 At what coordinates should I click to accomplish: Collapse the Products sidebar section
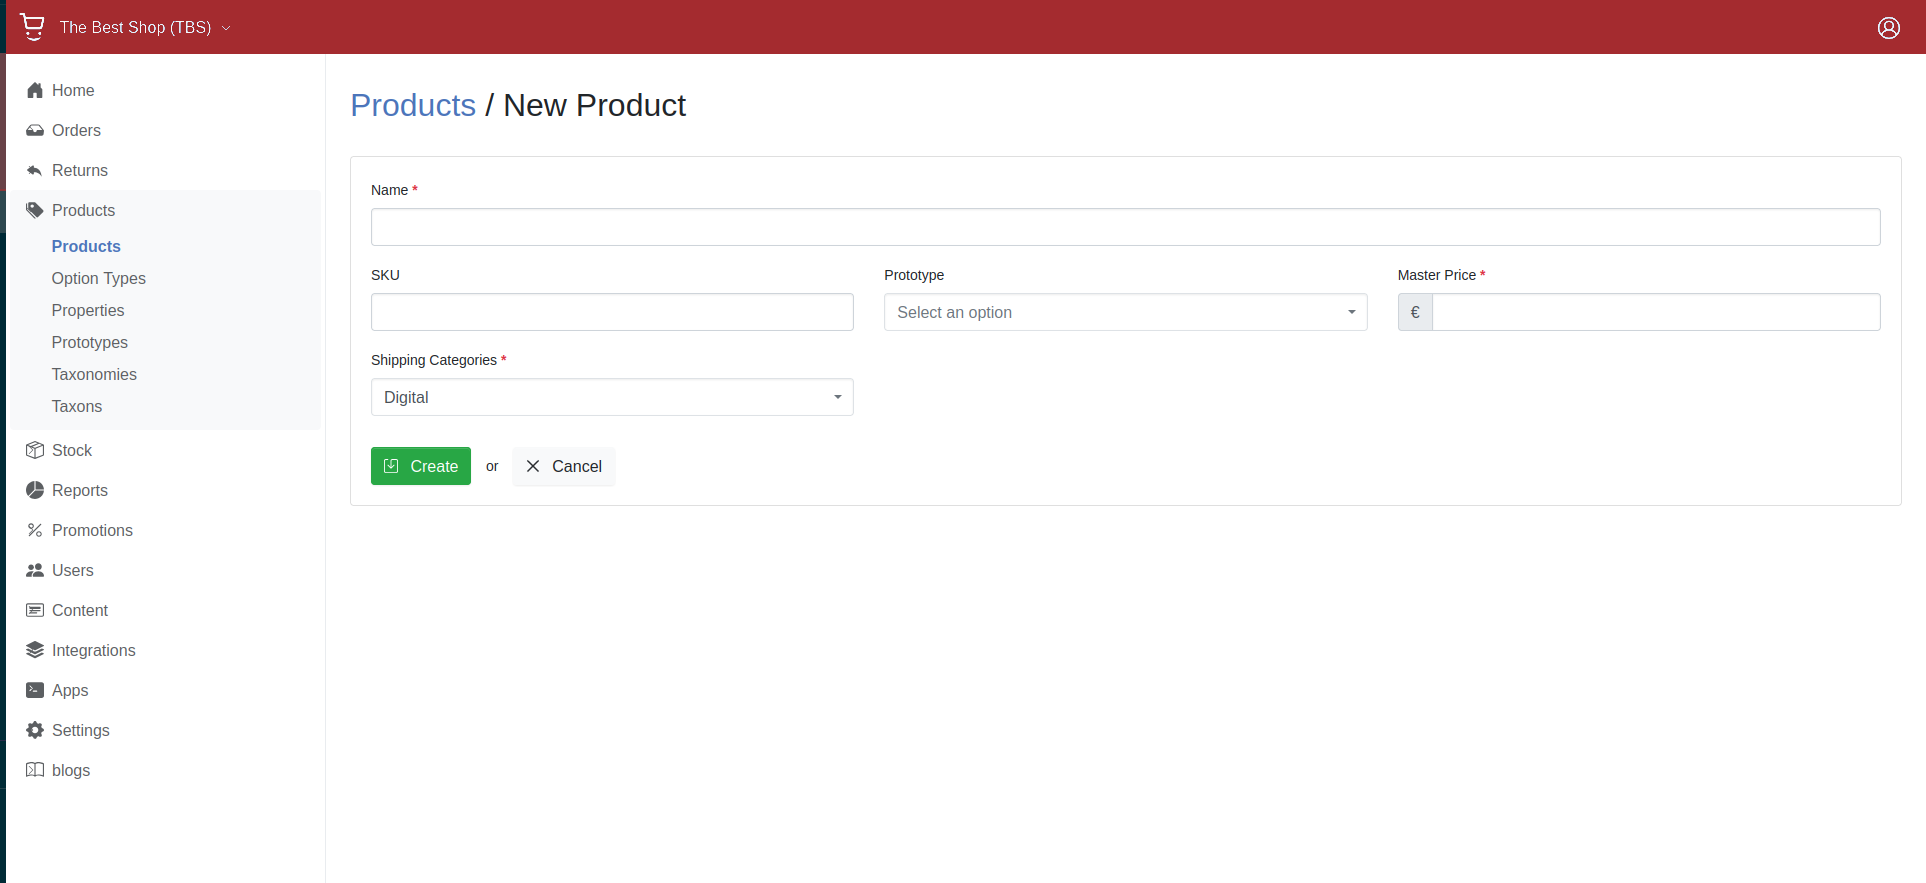(x=83, y=211)
